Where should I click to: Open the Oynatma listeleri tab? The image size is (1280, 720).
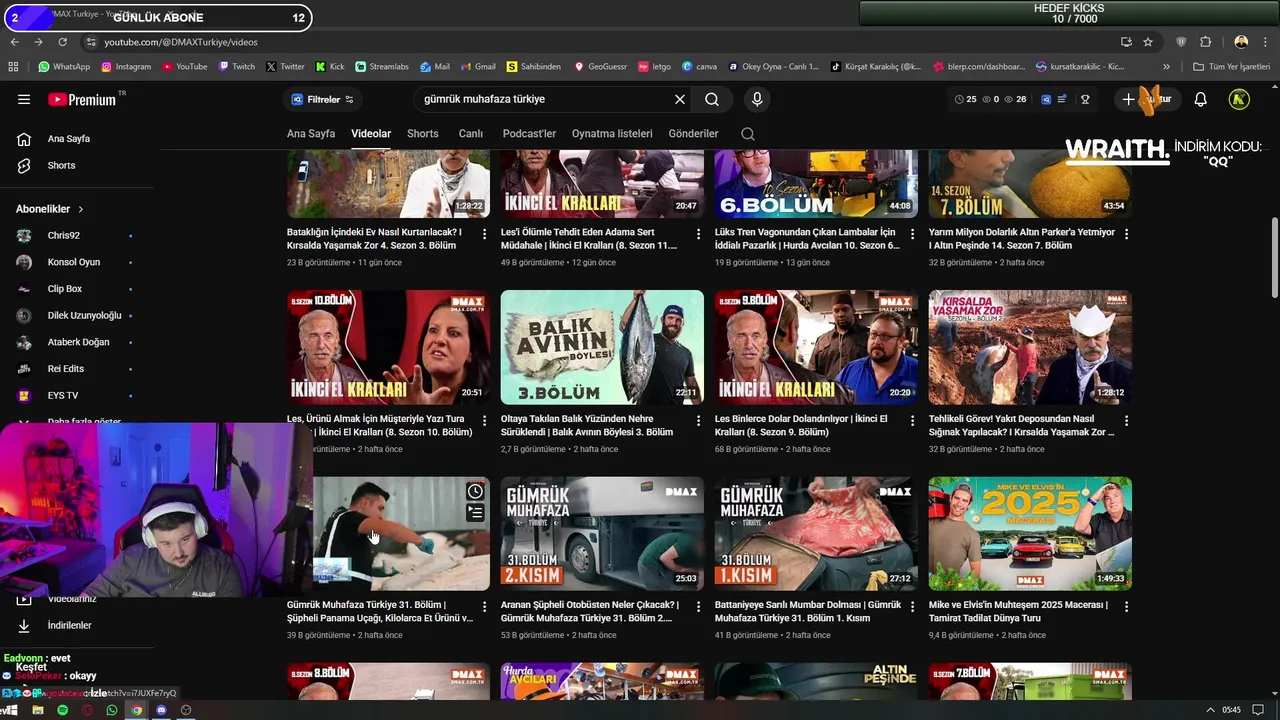[x=612, y=134]
